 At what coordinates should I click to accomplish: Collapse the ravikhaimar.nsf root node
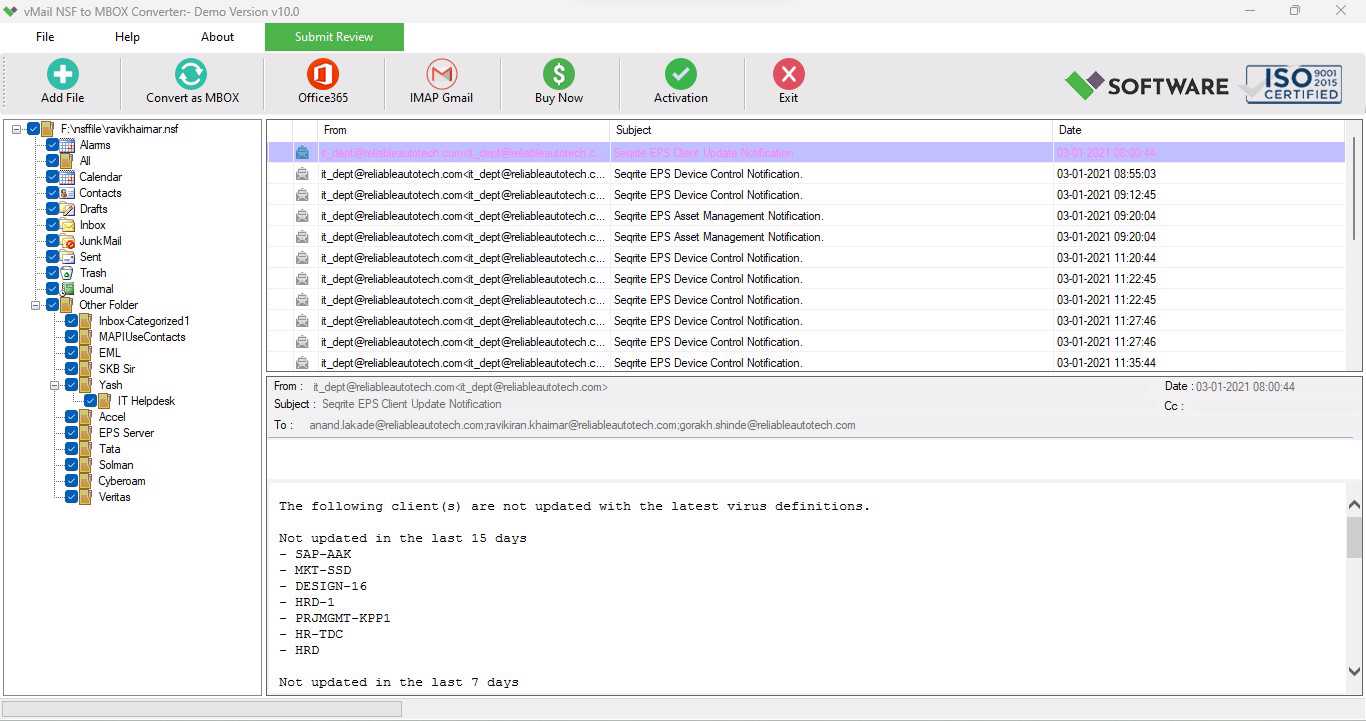(17, 129)
